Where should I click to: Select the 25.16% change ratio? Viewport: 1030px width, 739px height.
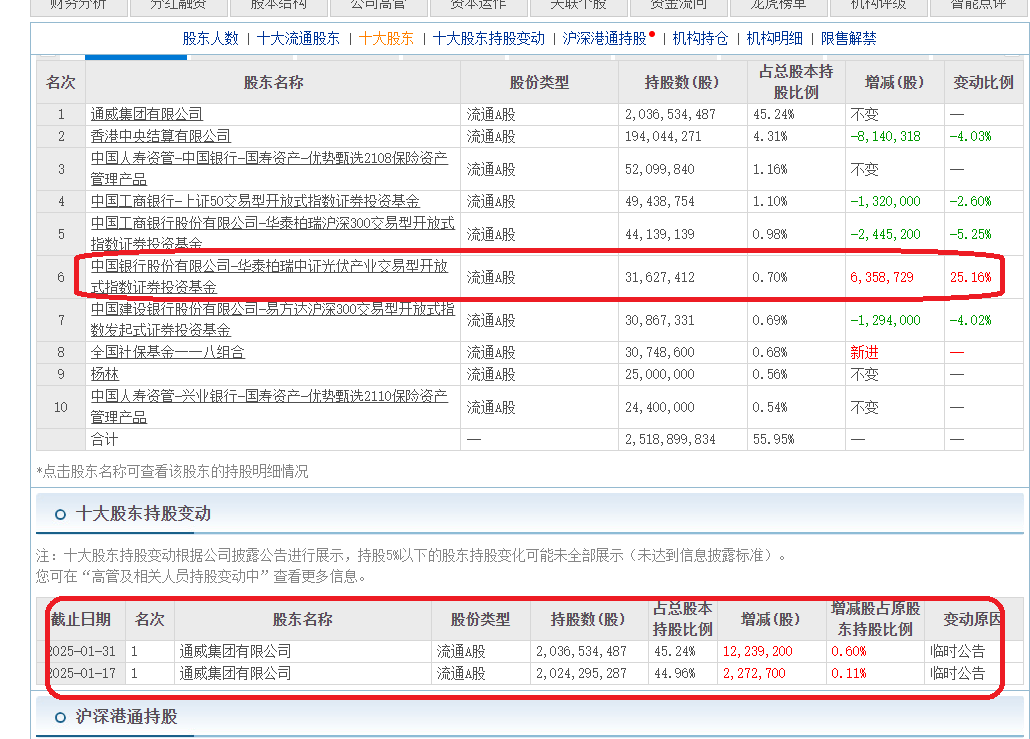click(x=970, y=277)
